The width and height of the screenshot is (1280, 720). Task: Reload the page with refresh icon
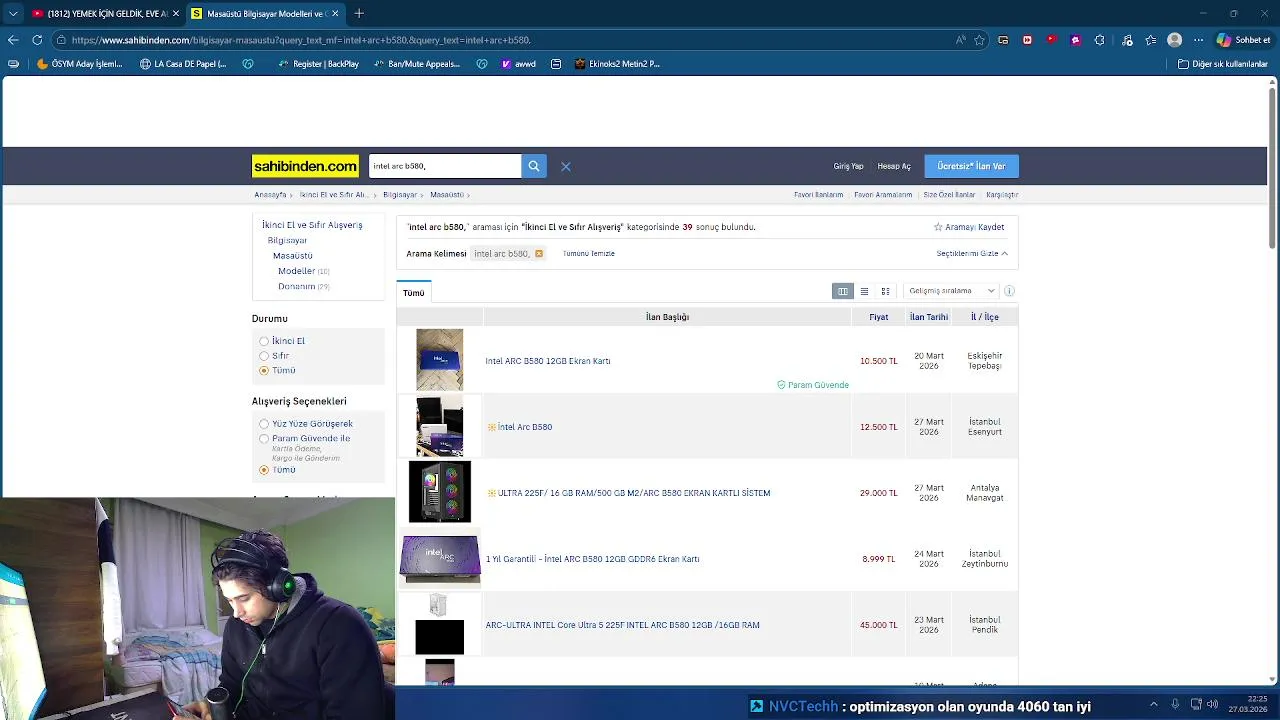pyautogui.click(x=37, y=40)
